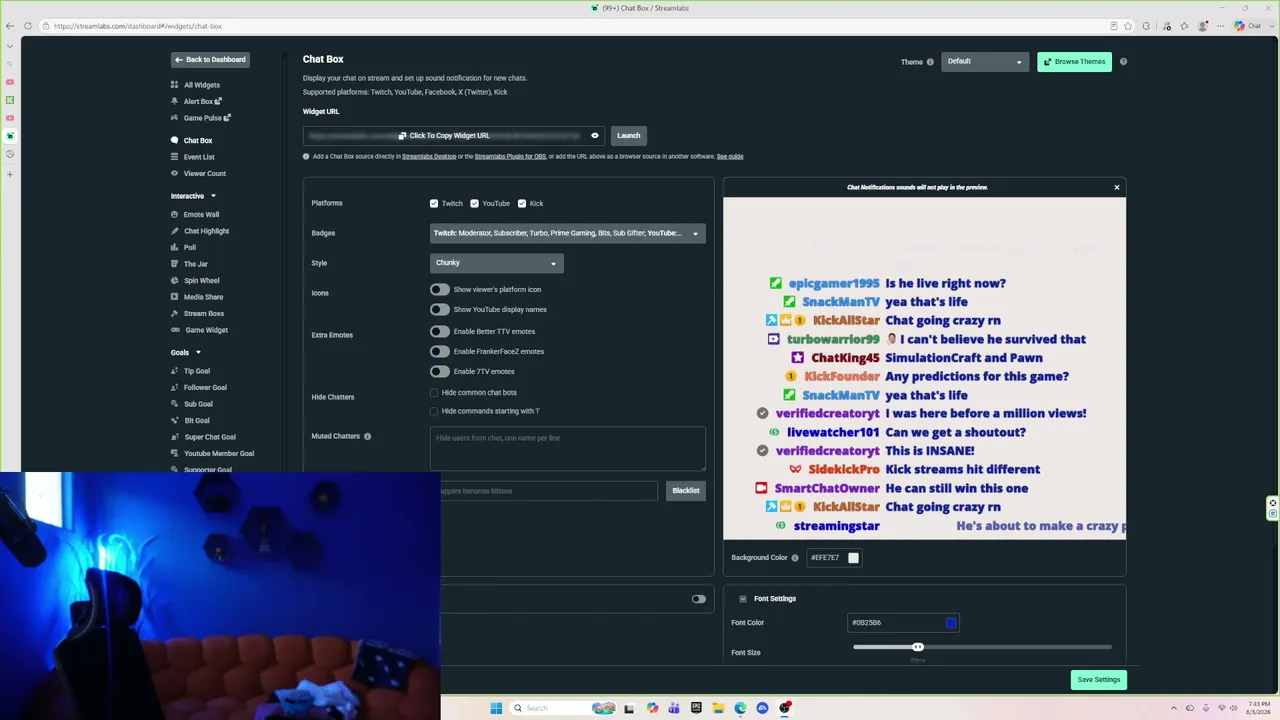Uncheck the YouTube platform checkbox

(x=474, y=204)
